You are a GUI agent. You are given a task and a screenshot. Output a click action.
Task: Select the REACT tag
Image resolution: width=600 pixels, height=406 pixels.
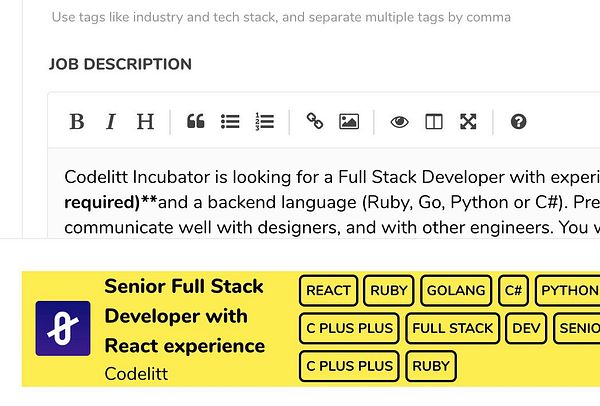[328, 291]
